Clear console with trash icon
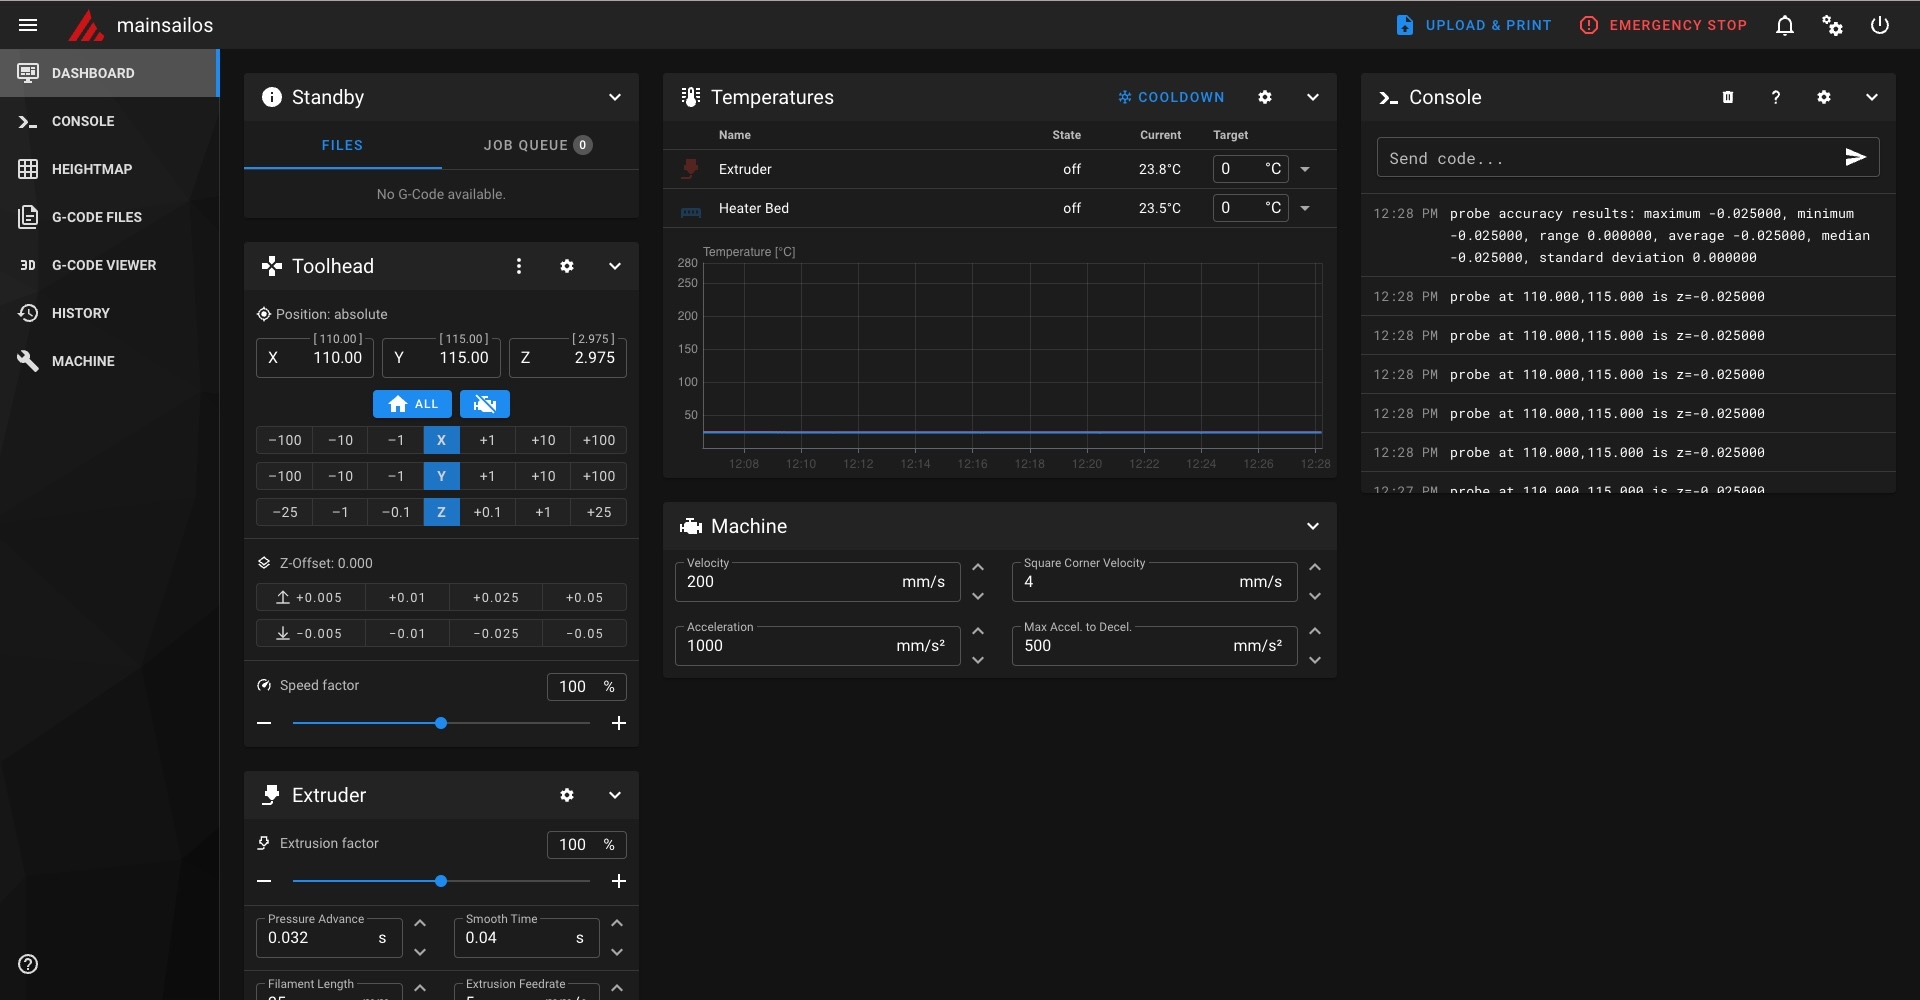The image size is (1920, 1000). click(1728, 97)
